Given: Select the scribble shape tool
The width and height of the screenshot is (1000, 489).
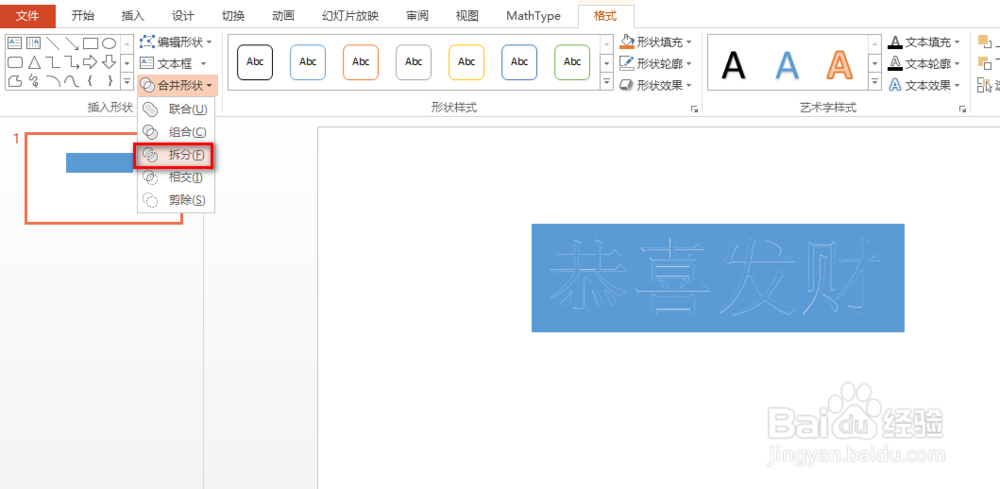Looking at the screenshot, I should [x=34, y=80].
